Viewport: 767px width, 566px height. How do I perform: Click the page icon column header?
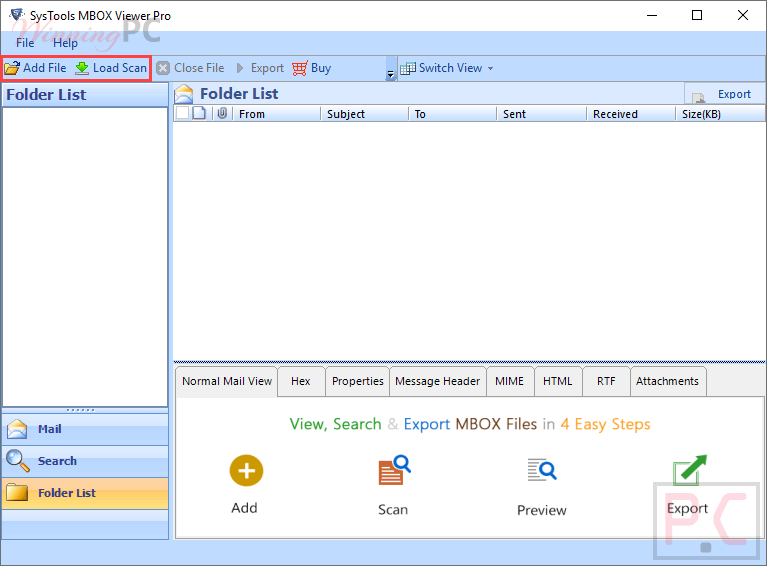[x=199, y=113]
